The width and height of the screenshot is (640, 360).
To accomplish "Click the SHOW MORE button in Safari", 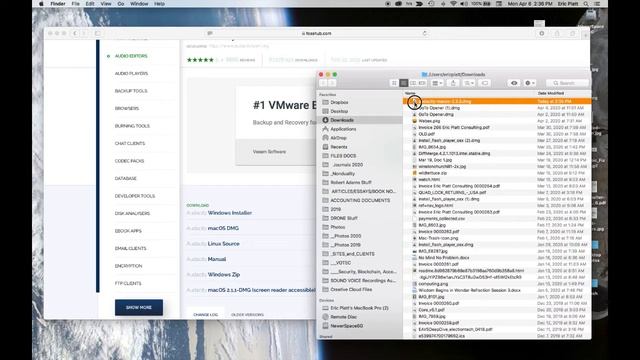I will coord(139,307).
